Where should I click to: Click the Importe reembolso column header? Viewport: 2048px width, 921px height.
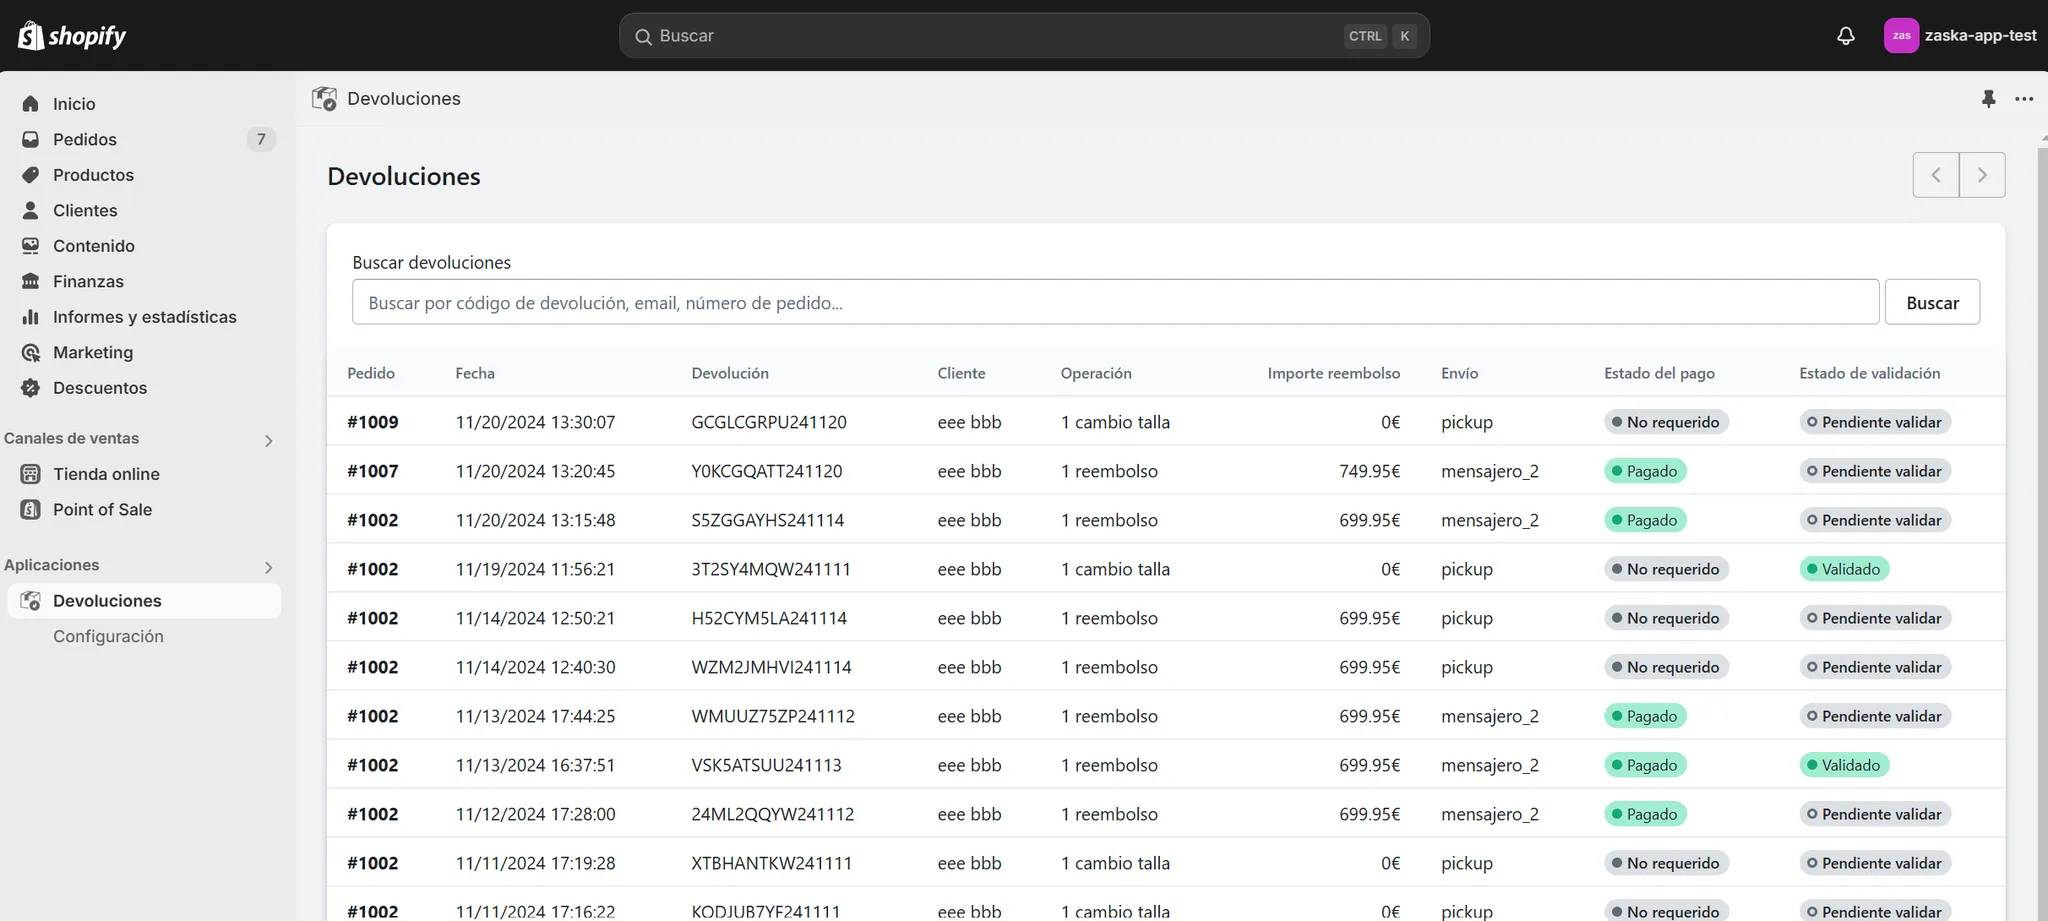point(1334,373)
